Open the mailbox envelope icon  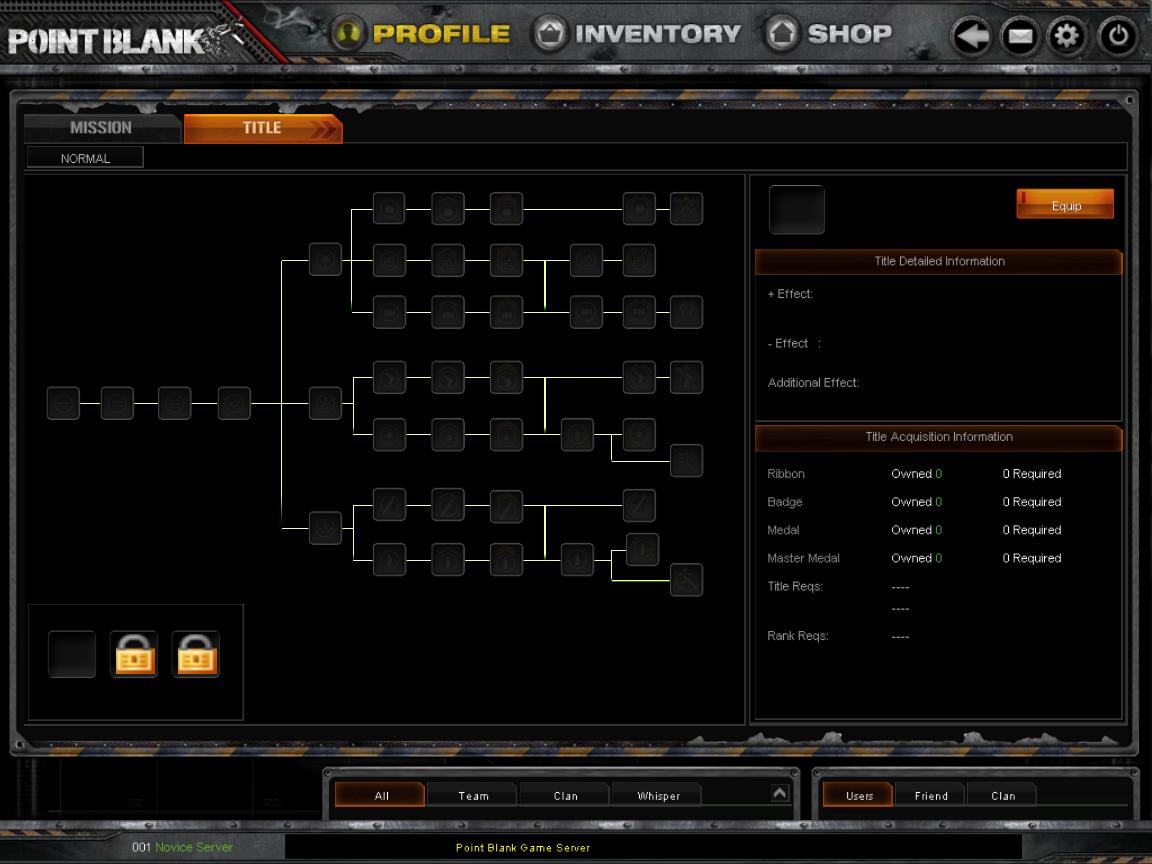point(1019,38)
